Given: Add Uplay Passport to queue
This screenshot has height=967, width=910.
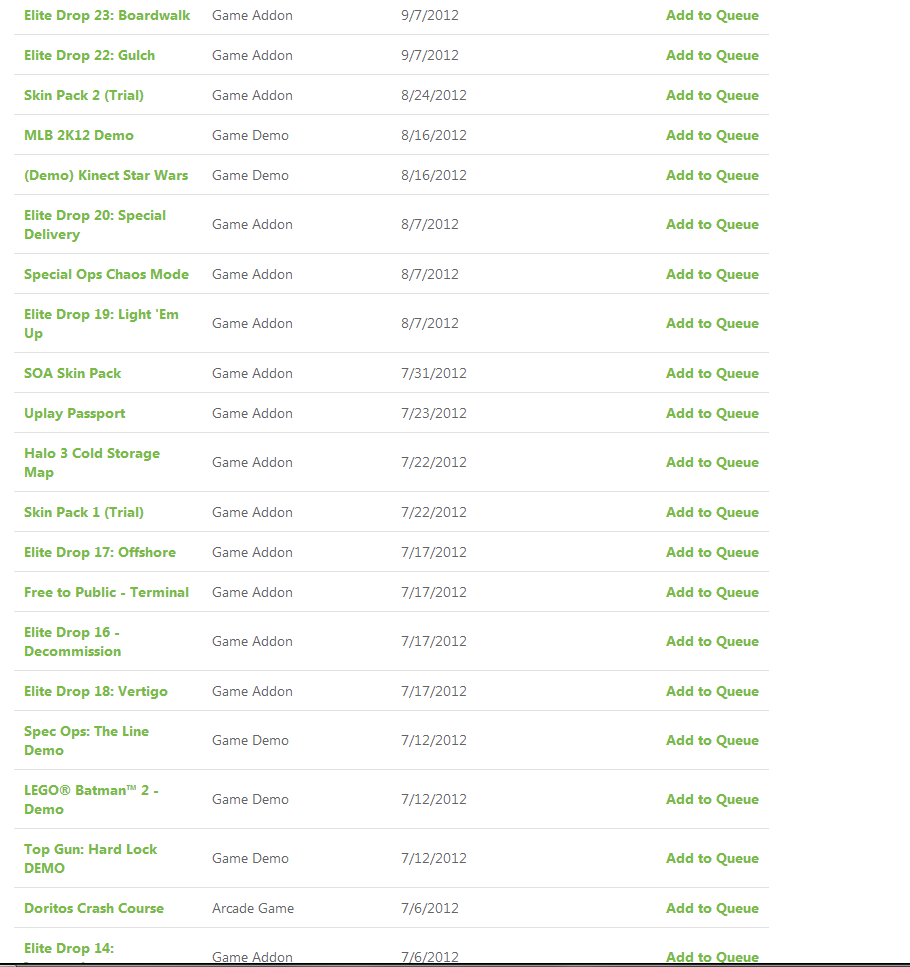Looking at the screenshot, I should tap(712, 414).
